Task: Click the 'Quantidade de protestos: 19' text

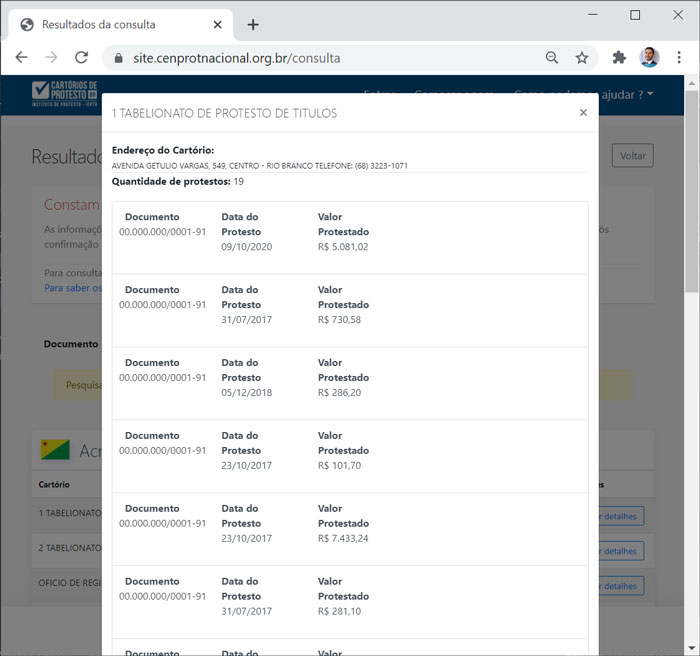Action: (178, 181)
